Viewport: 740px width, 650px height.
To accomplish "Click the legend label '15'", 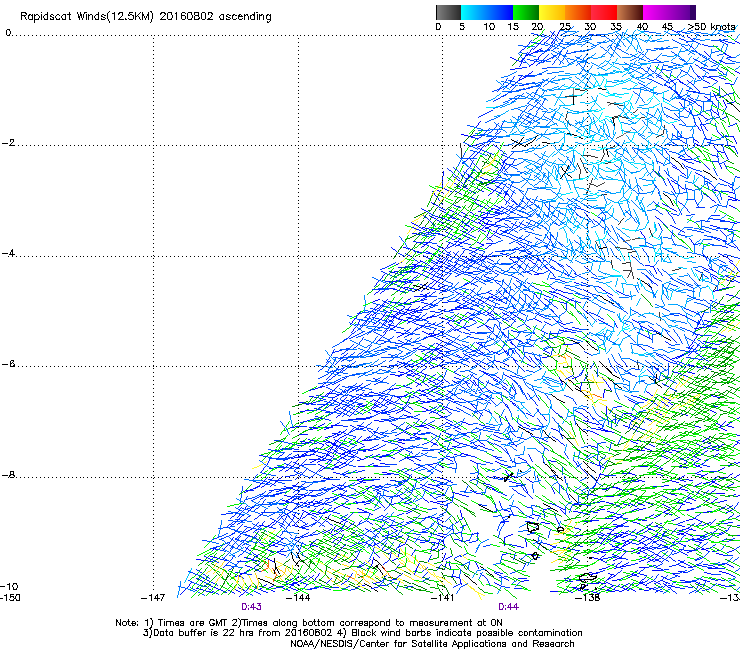I will point(513,27).
